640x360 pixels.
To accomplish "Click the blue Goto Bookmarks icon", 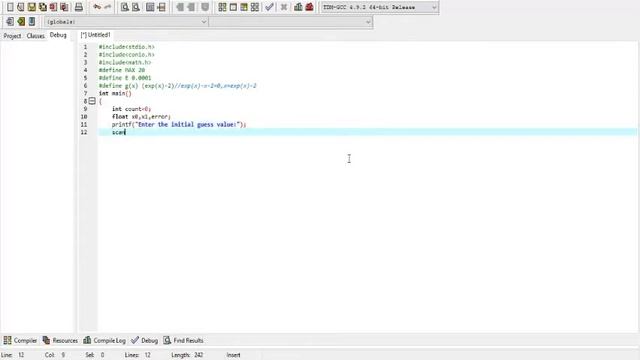I will [31, 21].
